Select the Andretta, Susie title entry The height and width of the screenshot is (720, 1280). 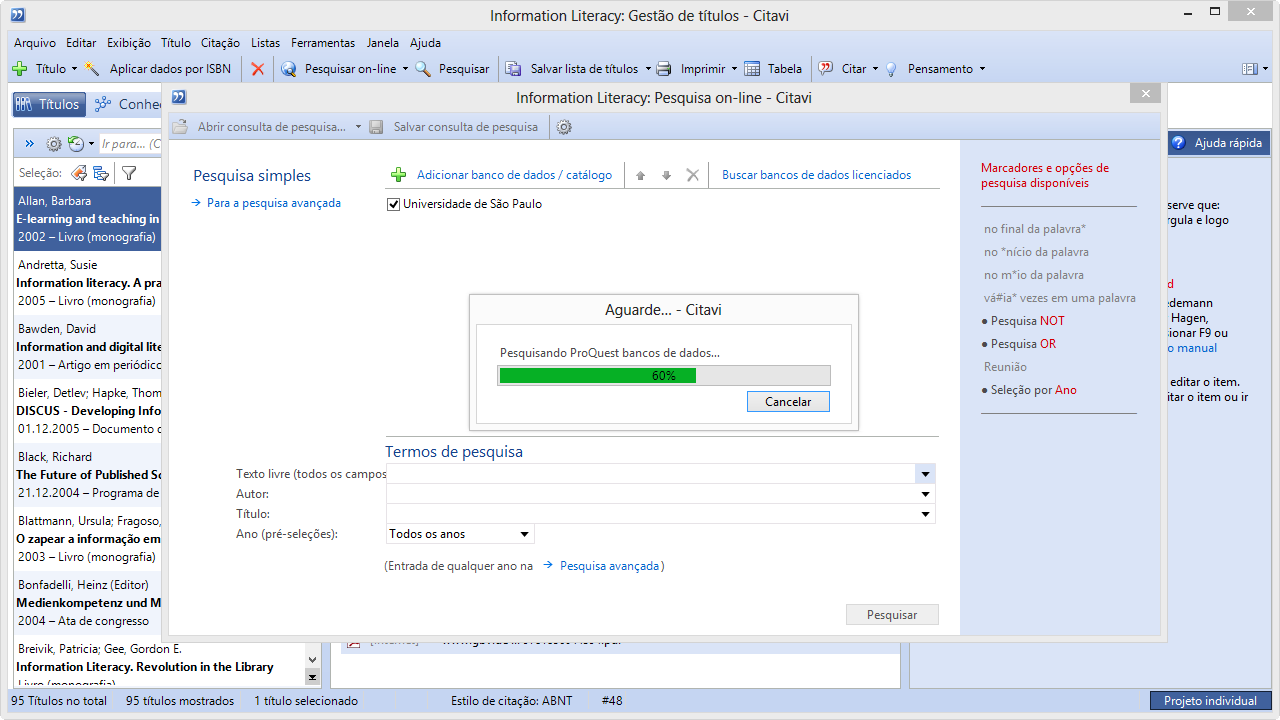tap(88, 283)
